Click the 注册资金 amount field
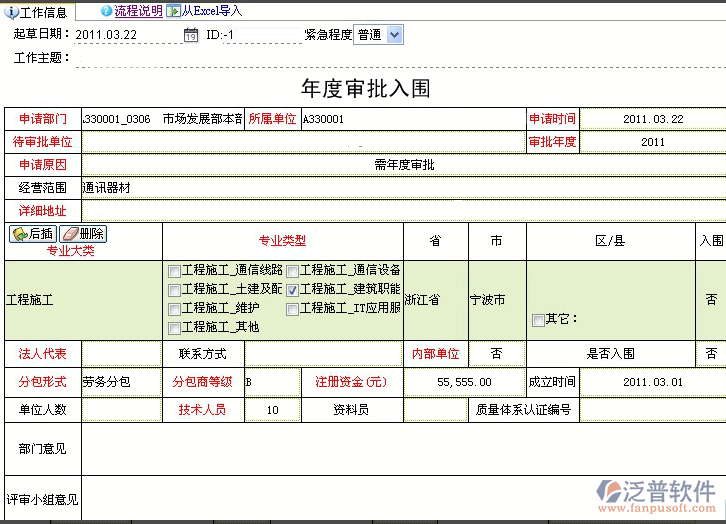Screen dimensions: 726x524 tap(464, 382)
